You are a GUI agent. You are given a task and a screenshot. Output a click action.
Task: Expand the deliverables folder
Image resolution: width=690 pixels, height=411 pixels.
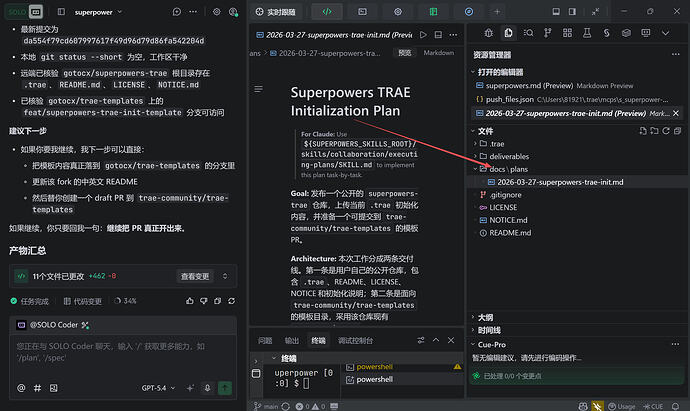[509, 157]
